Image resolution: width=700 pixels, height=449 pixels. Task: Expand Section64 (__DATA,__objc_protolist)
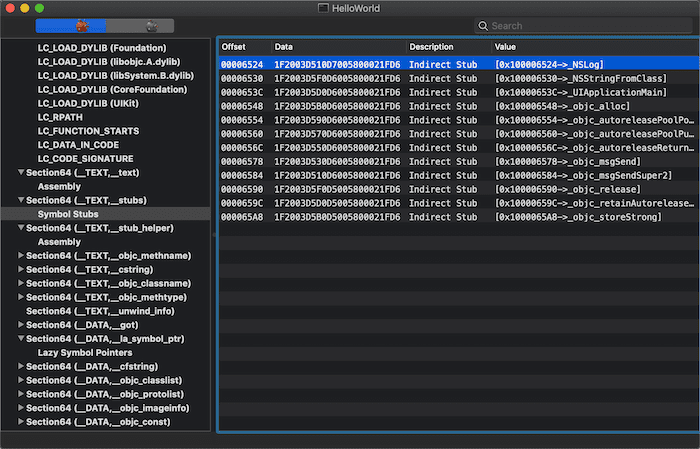(21, 394)
